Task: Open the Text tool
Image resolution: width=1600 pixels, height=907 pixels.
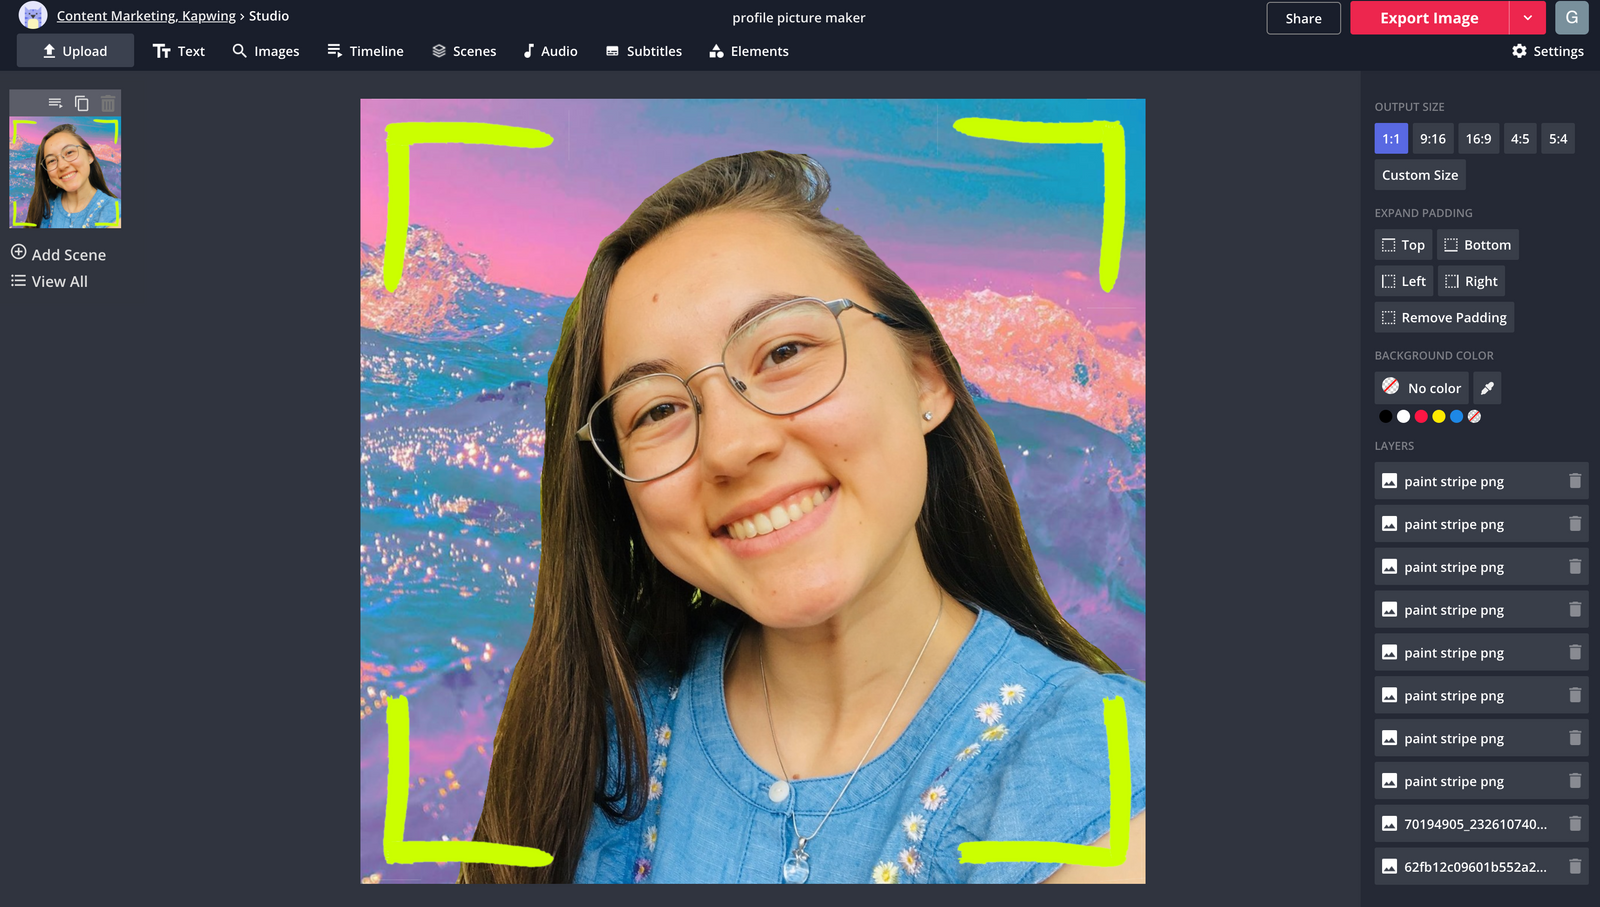Action: point(178,51)
